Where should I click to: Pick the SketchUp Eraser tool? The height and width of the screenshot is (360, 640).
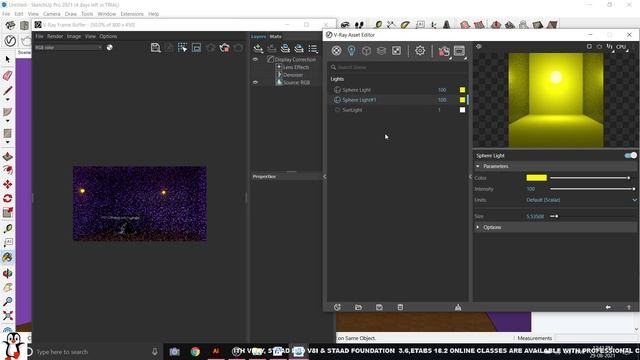tap(7, 76)
